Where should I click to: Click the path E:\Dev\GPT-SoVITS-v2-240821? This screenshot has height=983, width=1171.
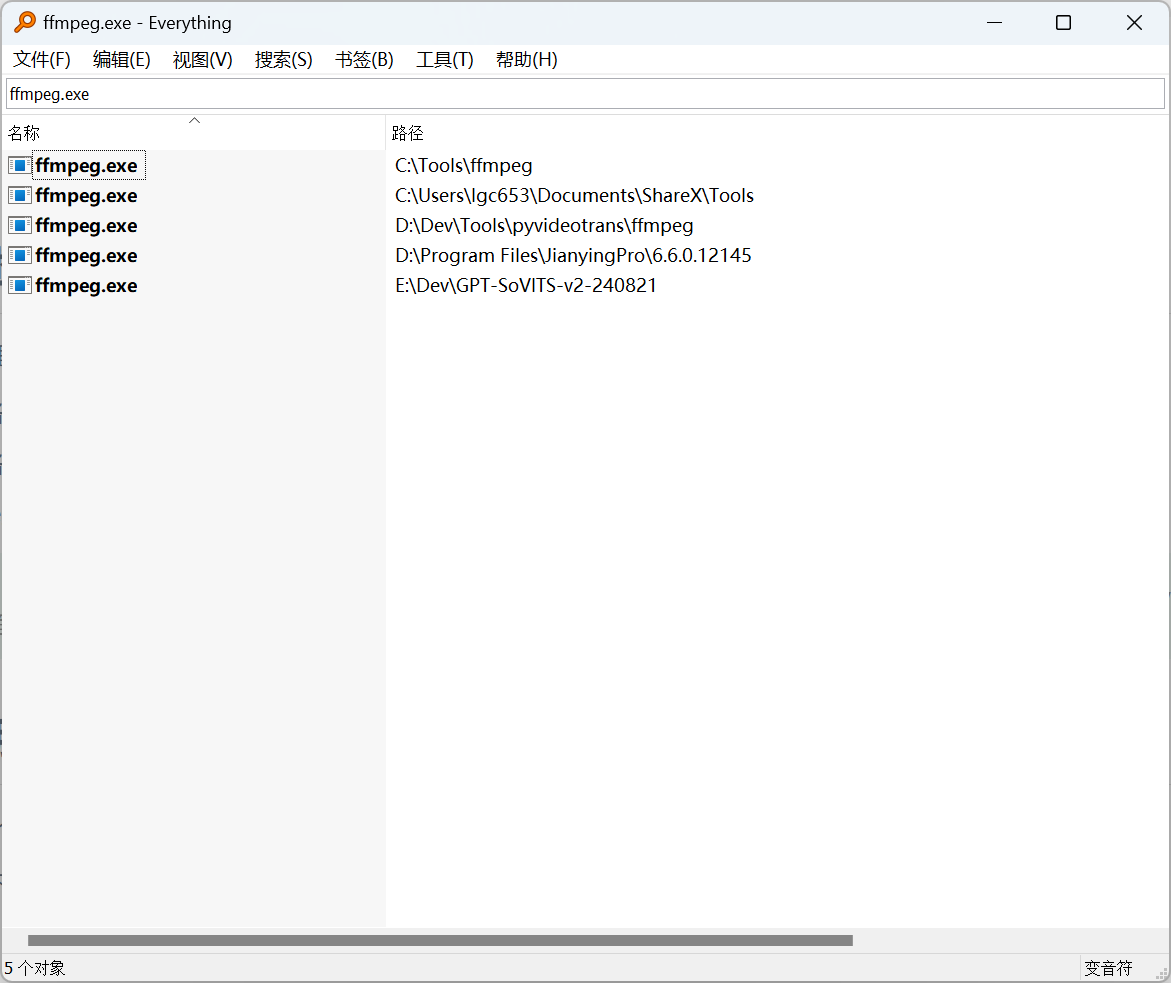(526, 285)
